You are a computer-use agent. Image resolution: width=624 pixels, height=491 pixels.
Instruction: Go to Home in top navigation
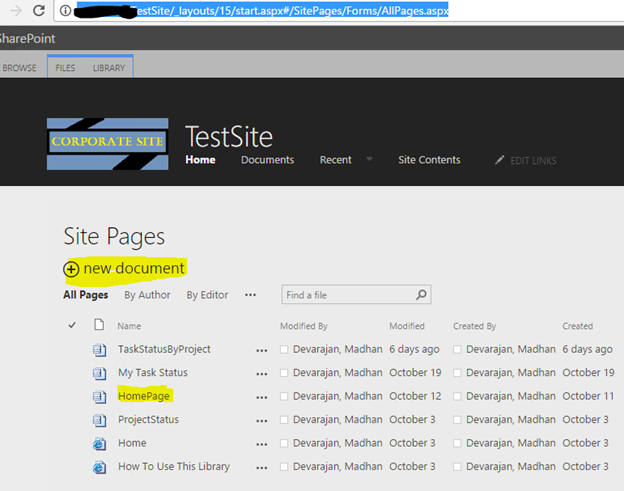point(200,160)
